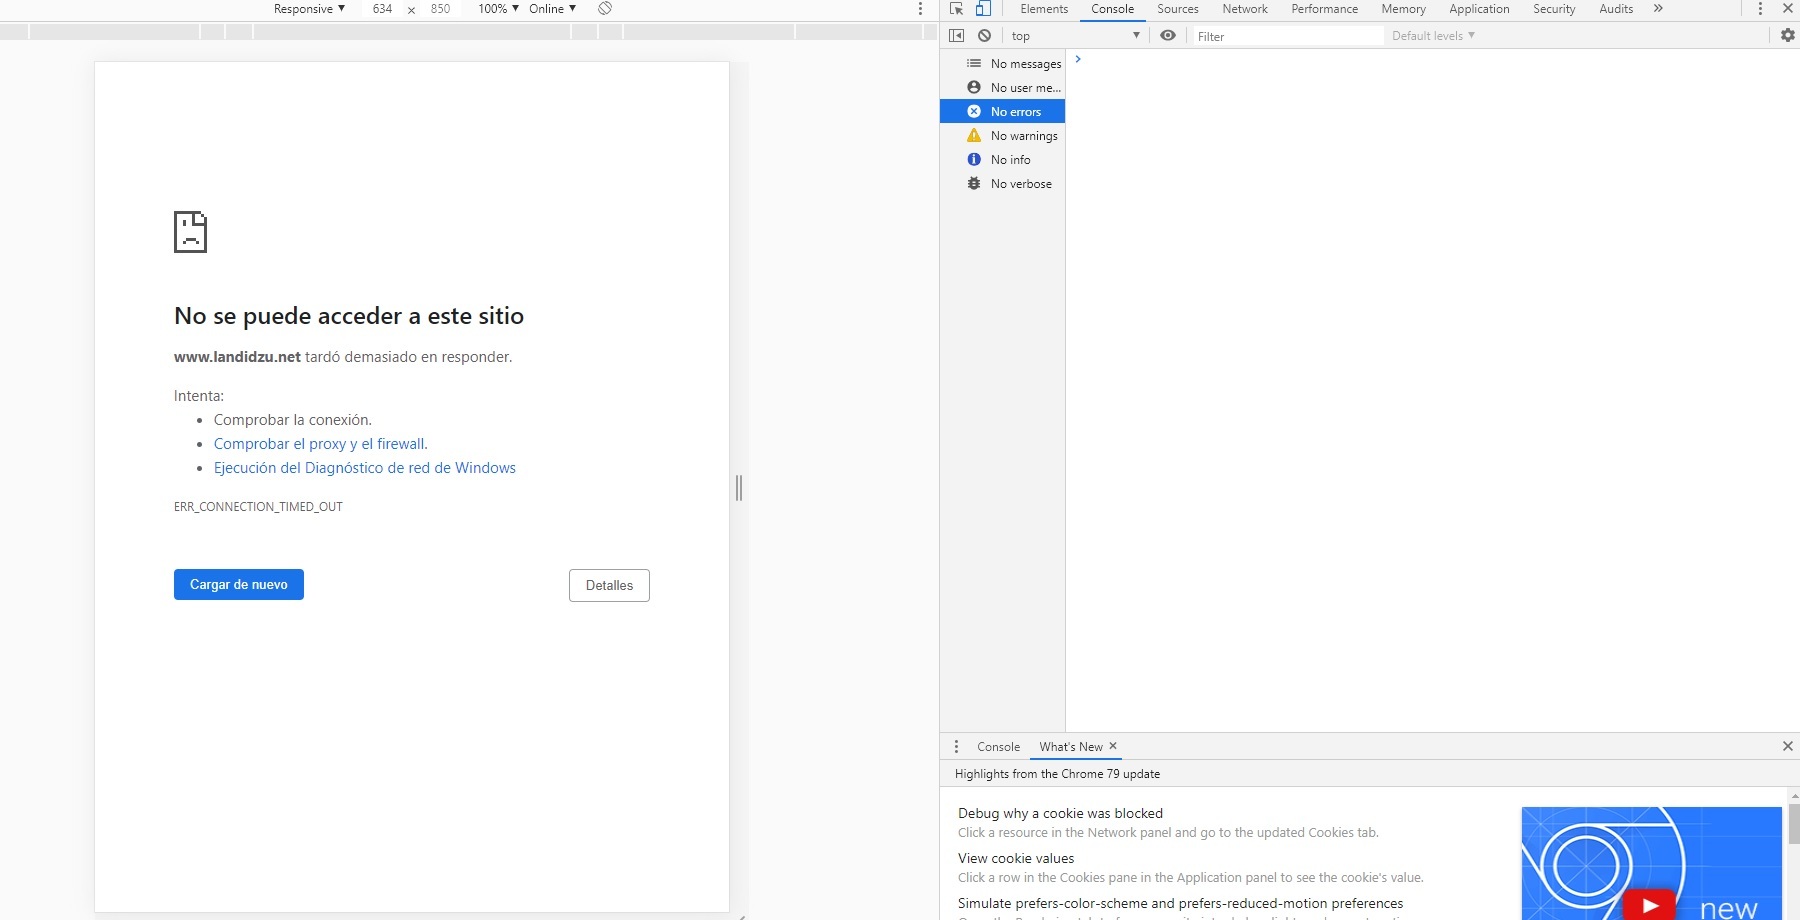1800x920 pixels.
Task: Clear the console with the clear icon
Action: click(x=985, y=36)
